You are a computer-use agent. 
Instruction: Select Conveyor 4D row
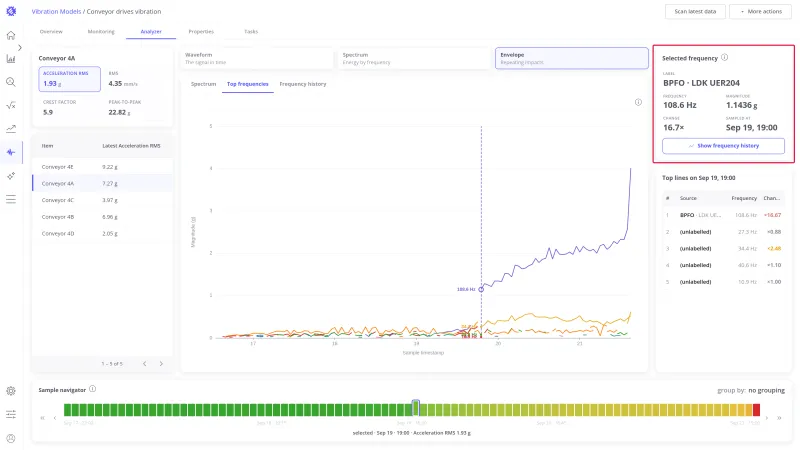coord(102,234)
